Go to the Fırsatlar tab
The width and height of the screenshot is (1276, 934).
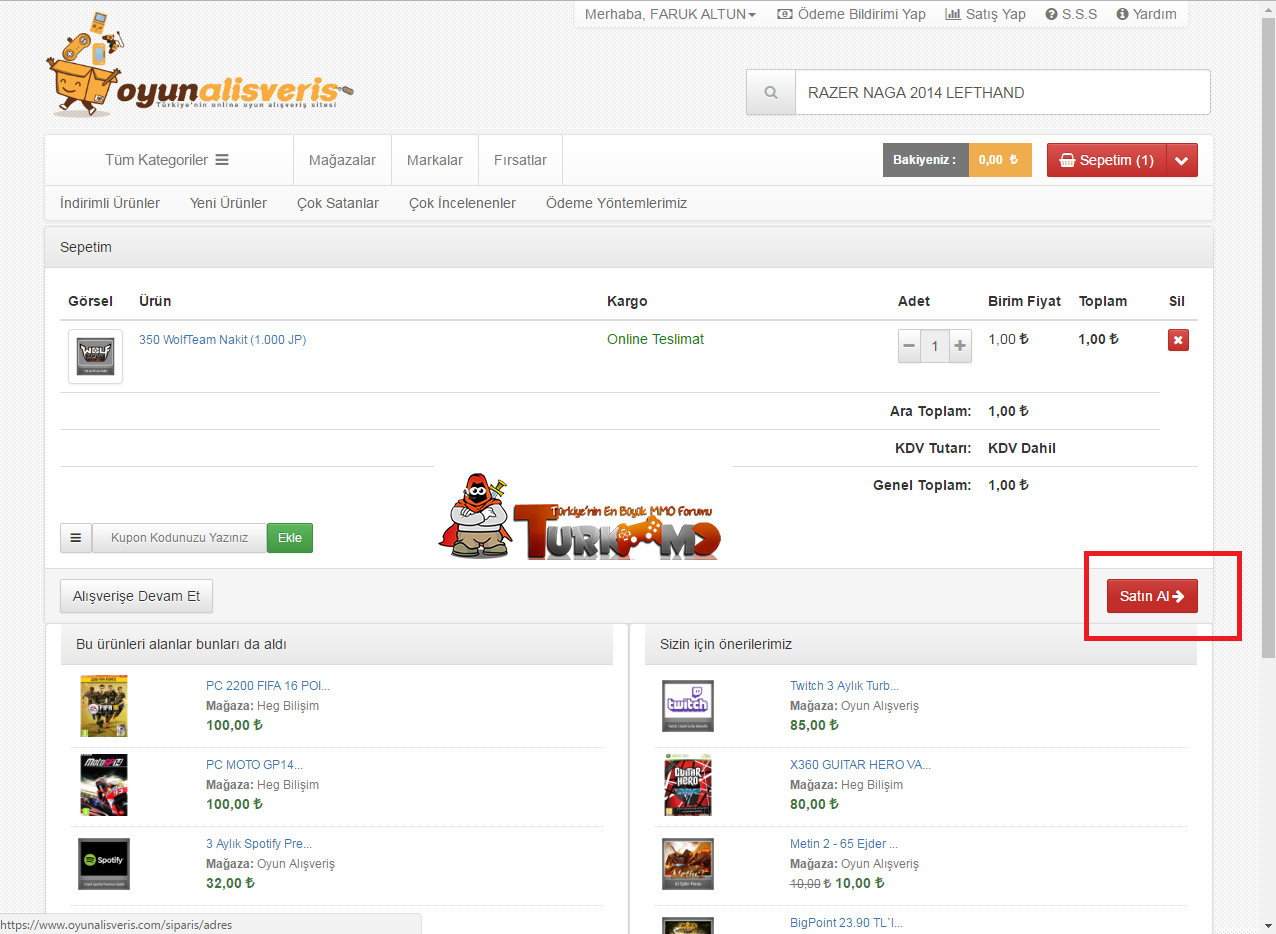tap(520, 160)
